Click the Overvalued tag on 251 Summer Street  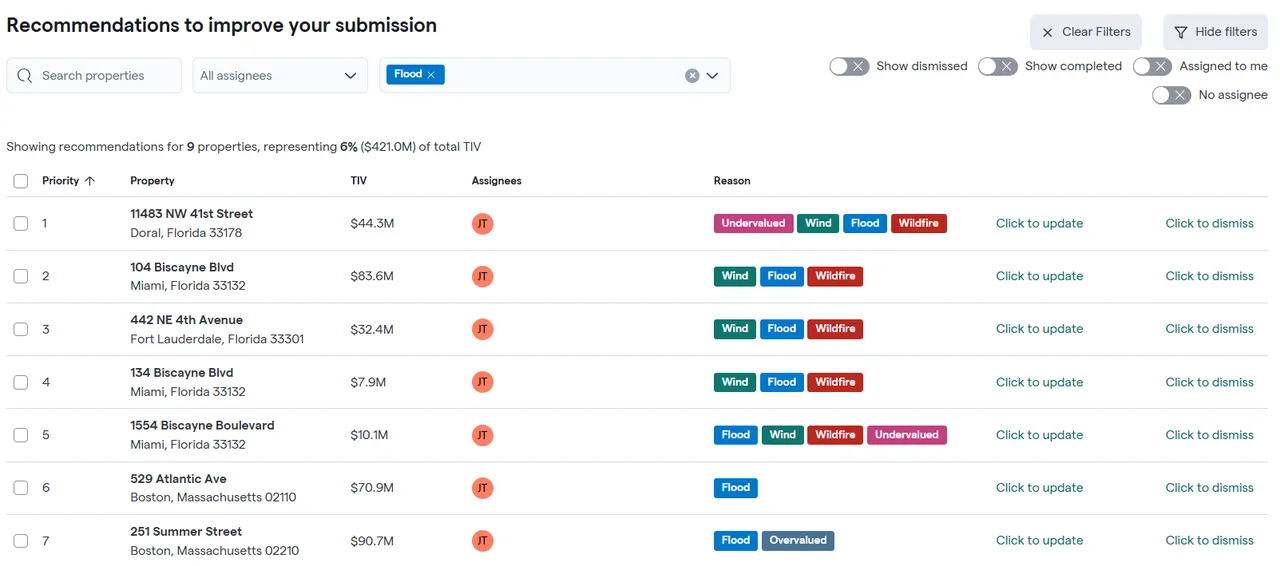click(x=797, y=541)
